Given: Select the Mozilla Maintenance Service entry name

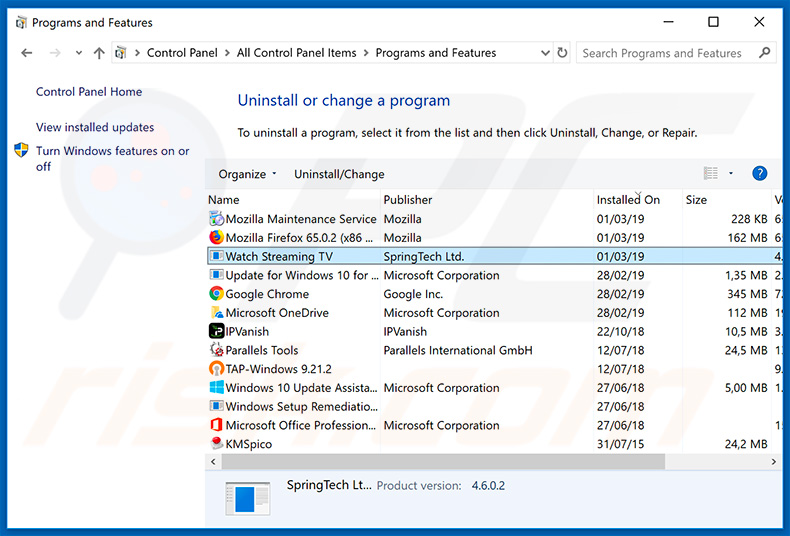Looking at the screenshot, I should tap(301, 219).
